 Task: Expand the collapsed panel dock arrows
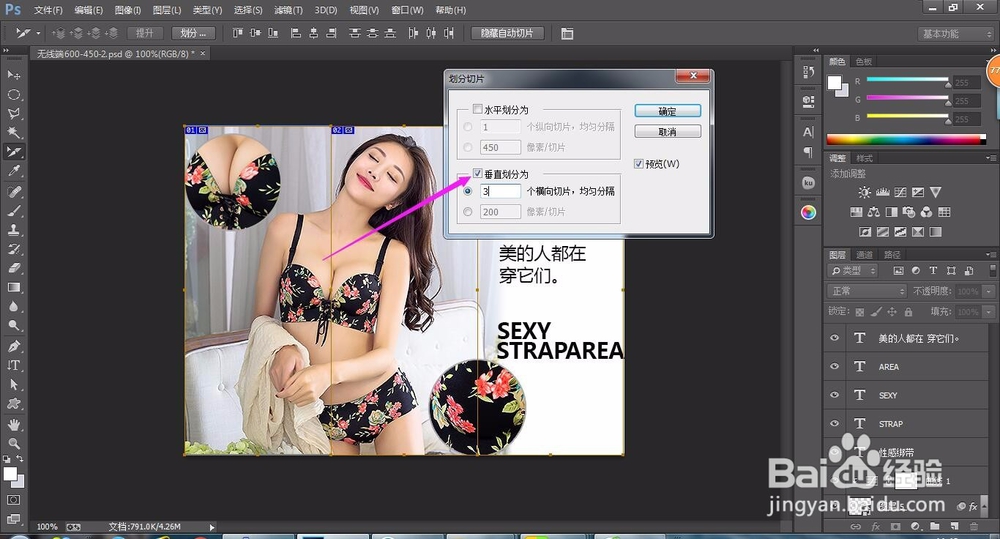coord(816,50)
